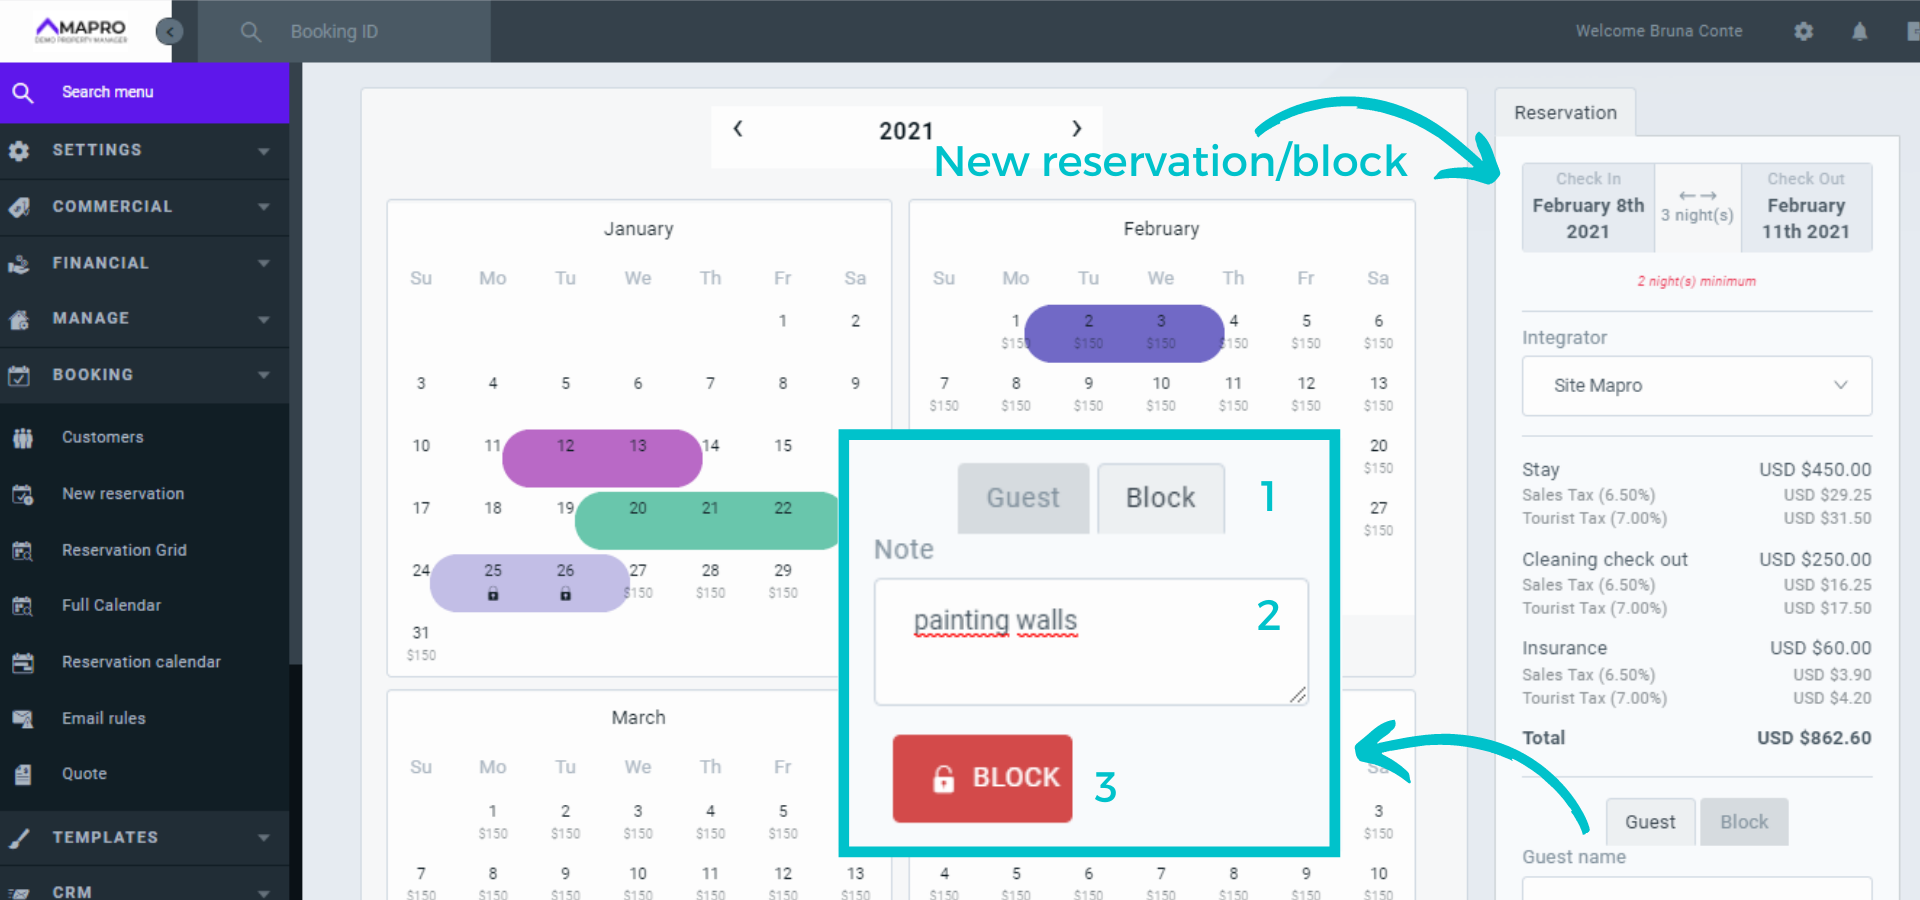Viewport: 1920px width, 900px height.
Task: Open the Quote menu entry
Action: [x=84, y=773]
